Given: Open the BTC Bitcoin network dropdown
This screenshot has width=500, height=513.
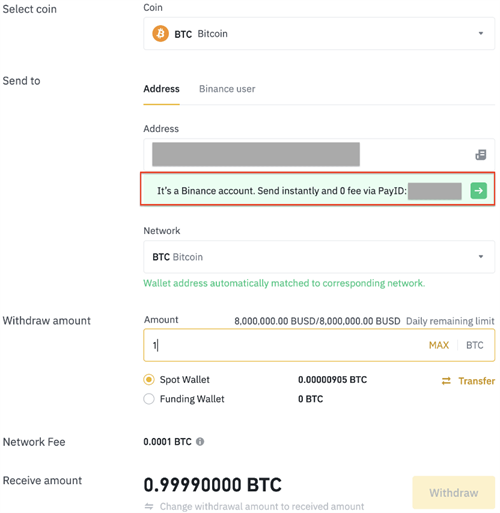Looking at the screenshot, I should [319, 257].
